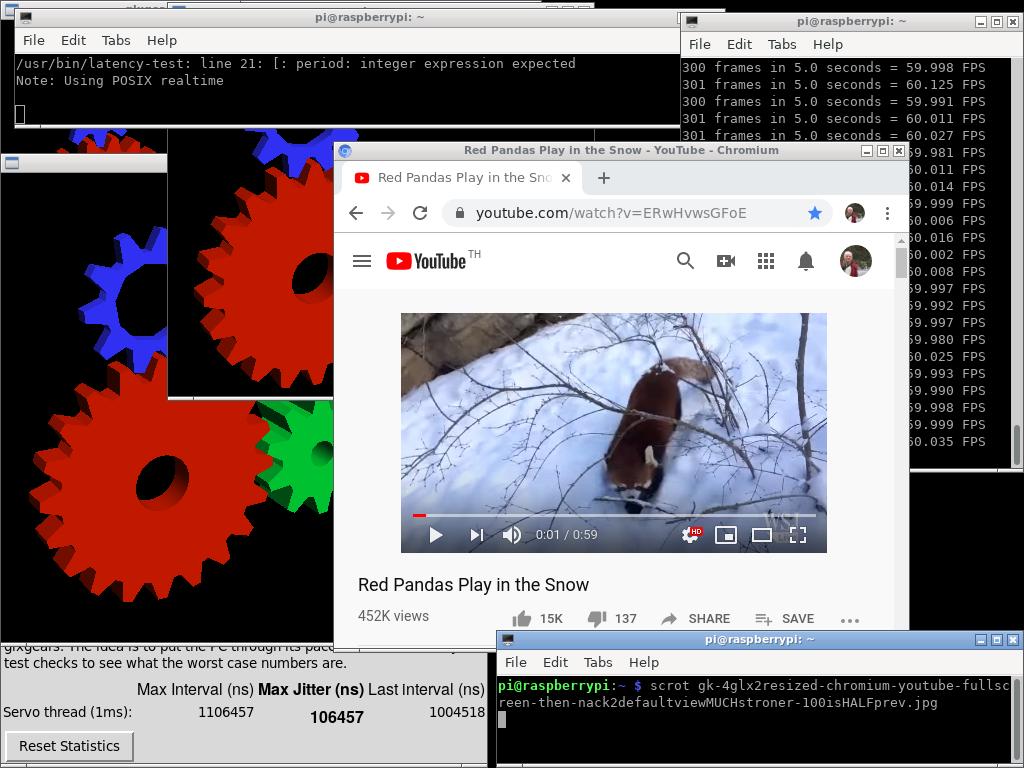The image size is (1024, 768).
Task: Open a new Chromium tab
Action: coord(603,178)
